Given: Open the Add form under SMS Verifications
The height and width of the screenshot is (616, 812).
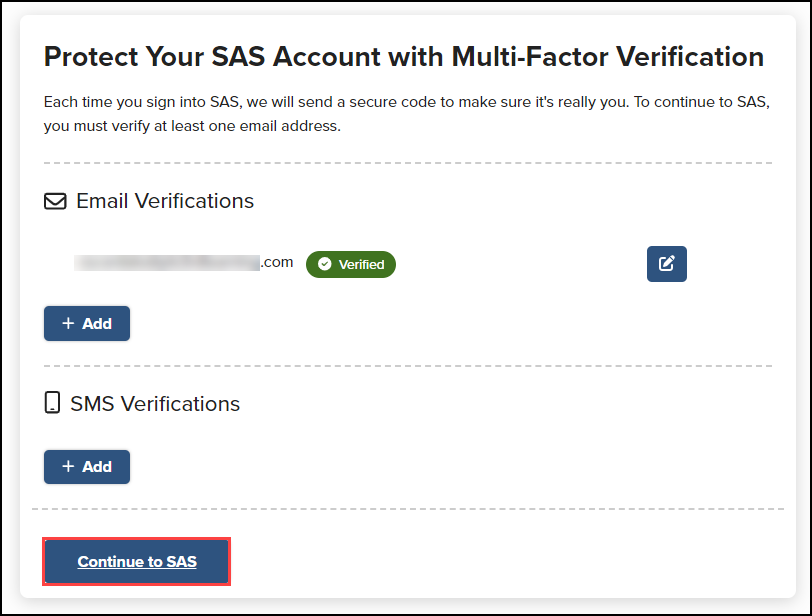Looking at the screenshot, I should point(86,466).
